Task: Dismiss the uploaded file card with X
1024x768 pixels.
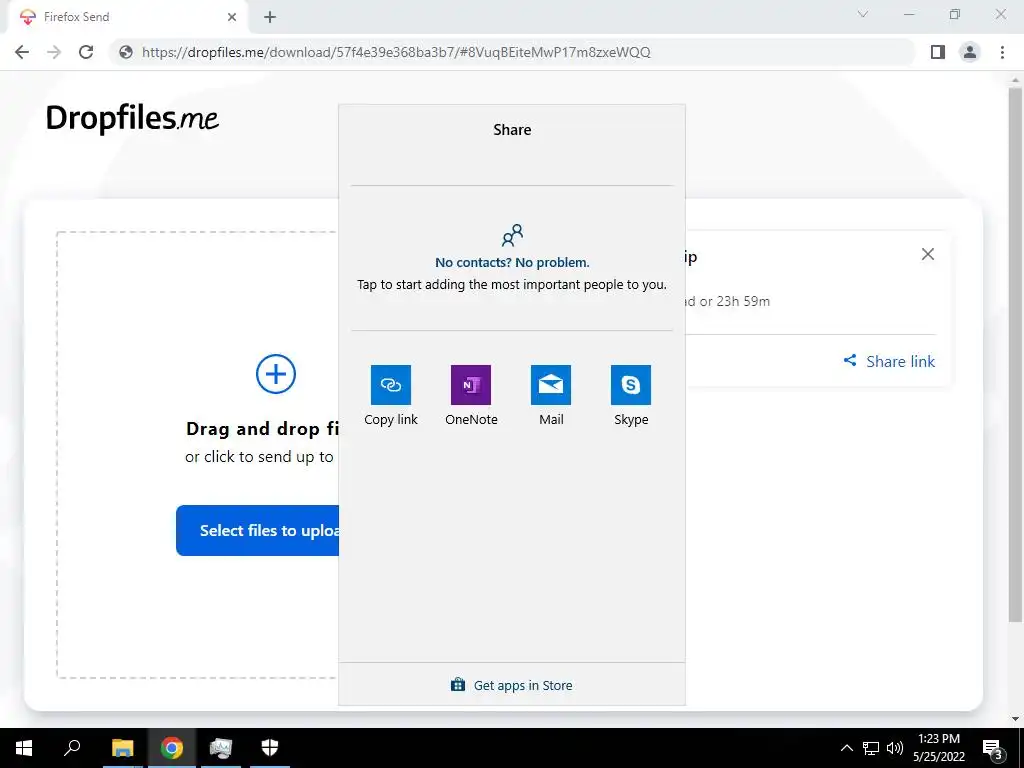Action: (x=927, y=254)
